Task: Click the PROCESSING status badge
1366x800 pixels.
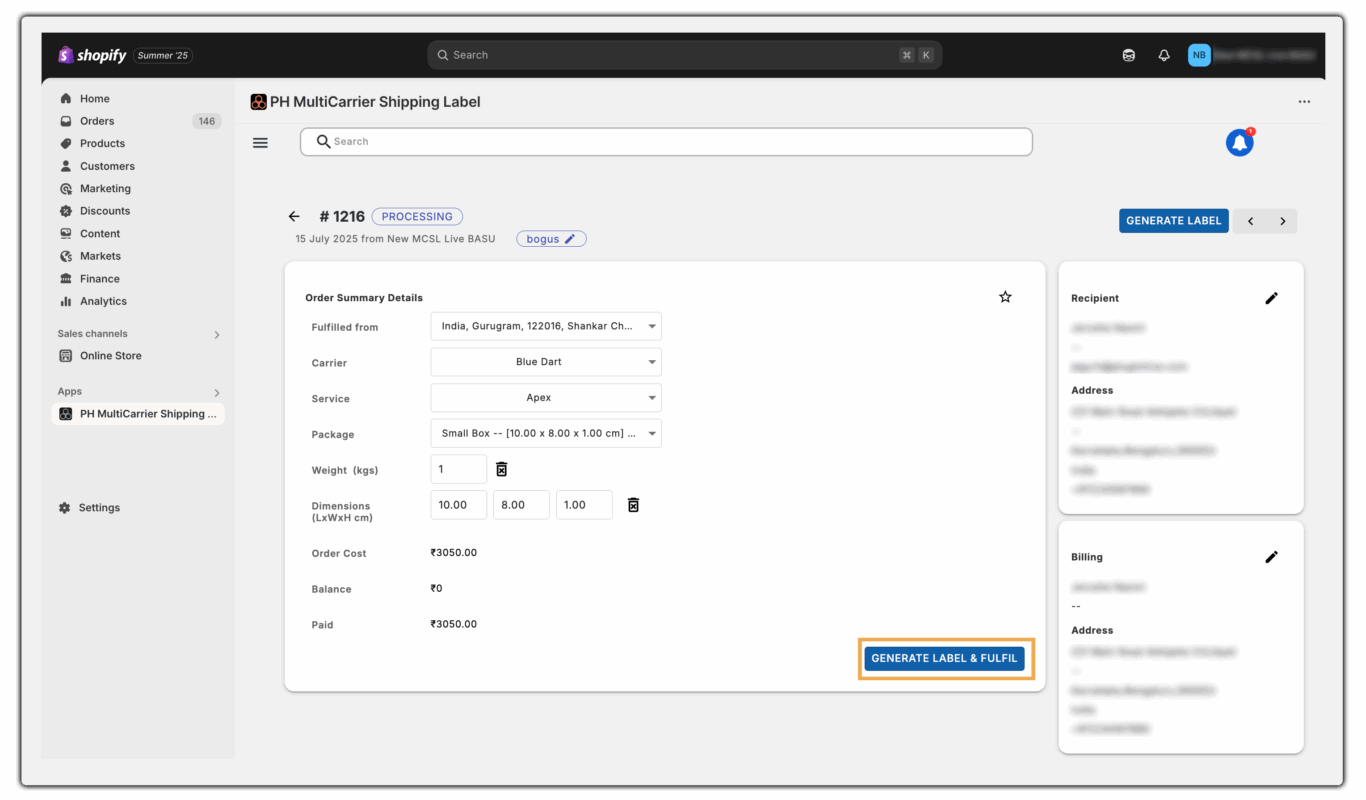Action: tap(417, 216)
